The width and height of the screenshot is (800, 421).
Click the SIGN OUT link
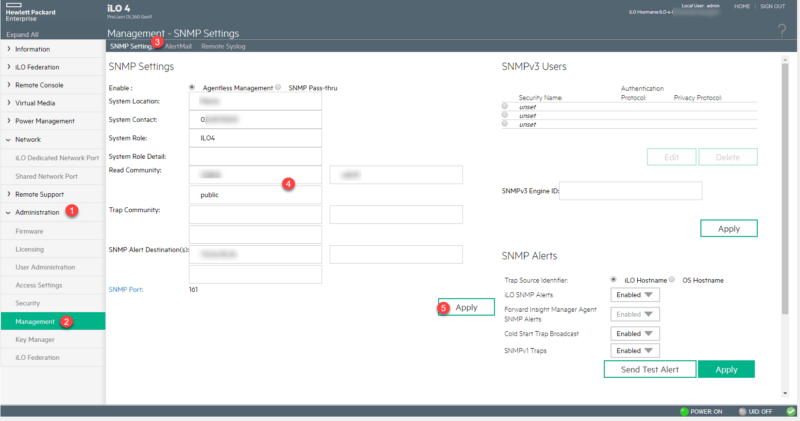pyautogui.click(x=772, y=7)
